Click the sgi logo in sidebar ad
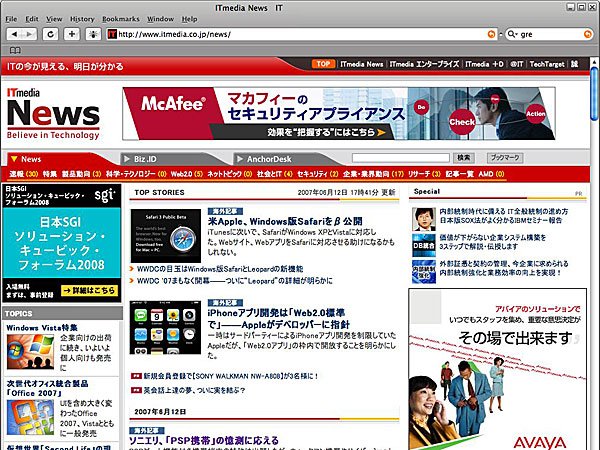The width and height of the screenshot is (600, 450). click(104, 196)
